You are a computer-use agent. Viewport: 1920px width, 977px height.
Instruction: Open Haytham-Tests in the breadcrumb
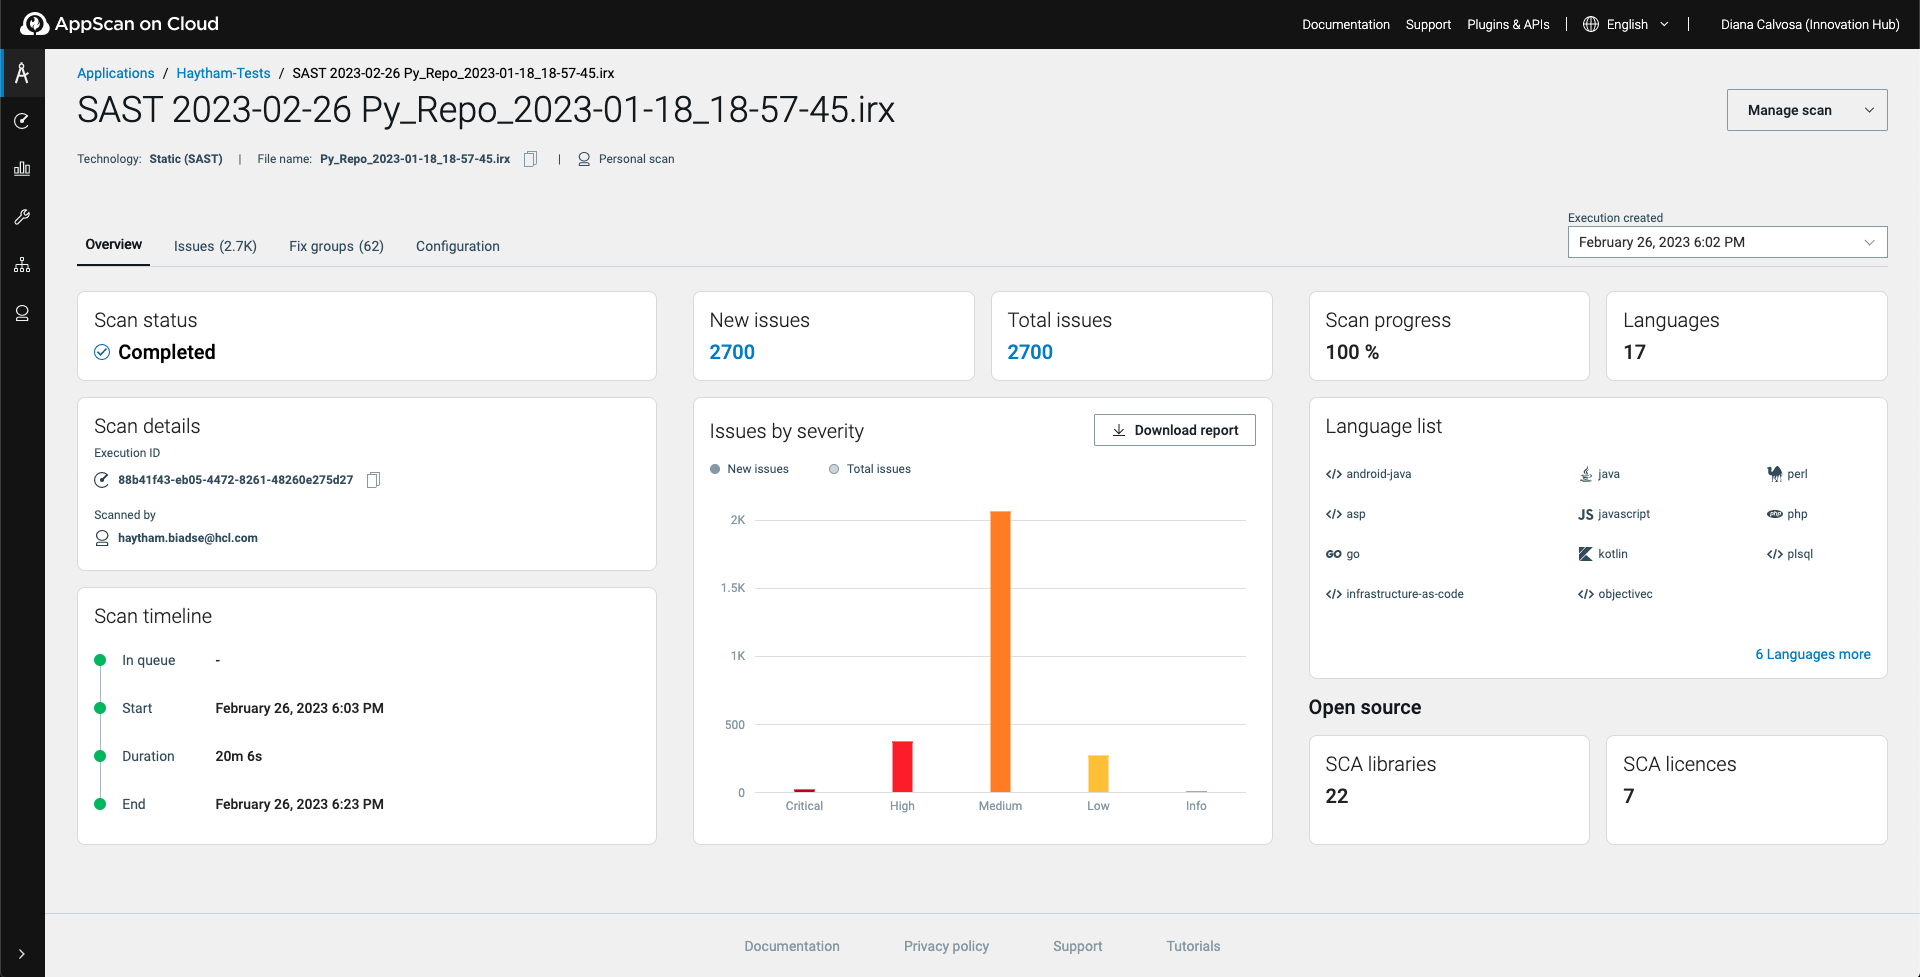pyautogui.click(x=223, y=73)
